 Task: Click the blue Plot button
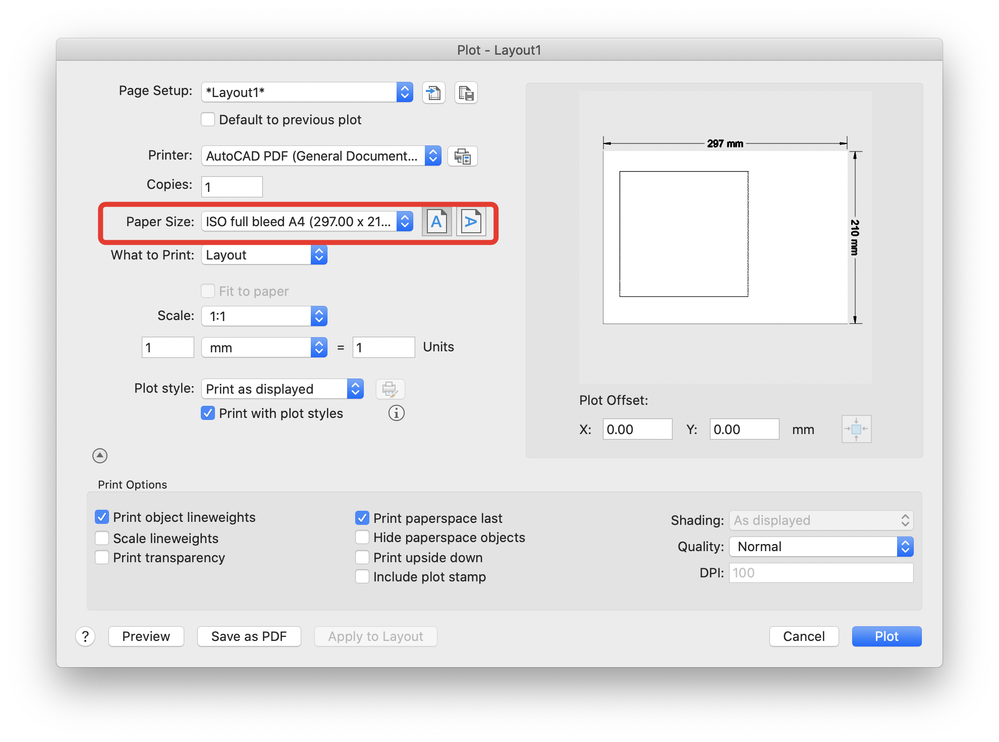[x=886, y=636]
